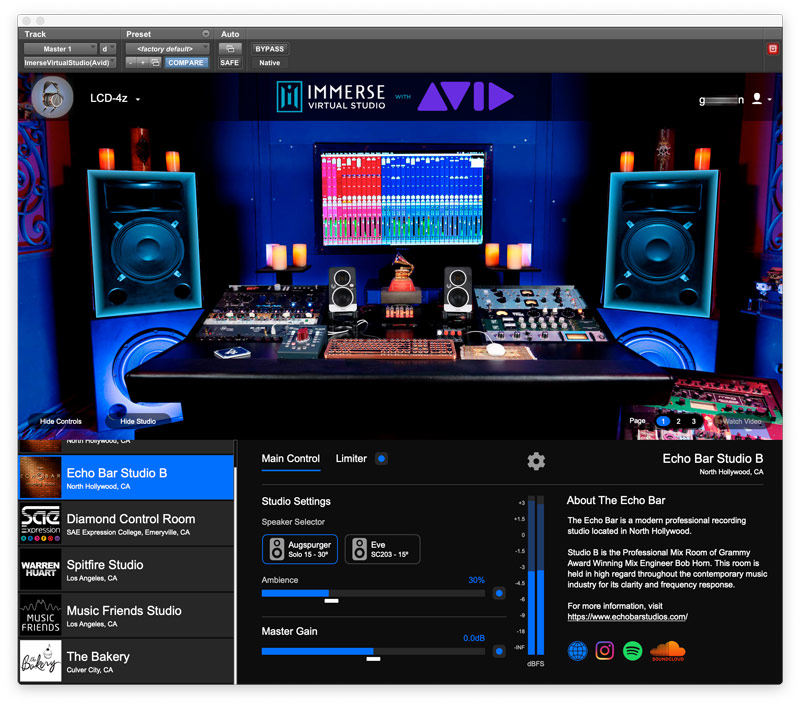Image resolution: width=800 pixels, height=705 pixels.
Task: Toggle the SAFE button
Action: tap(230, 62)
